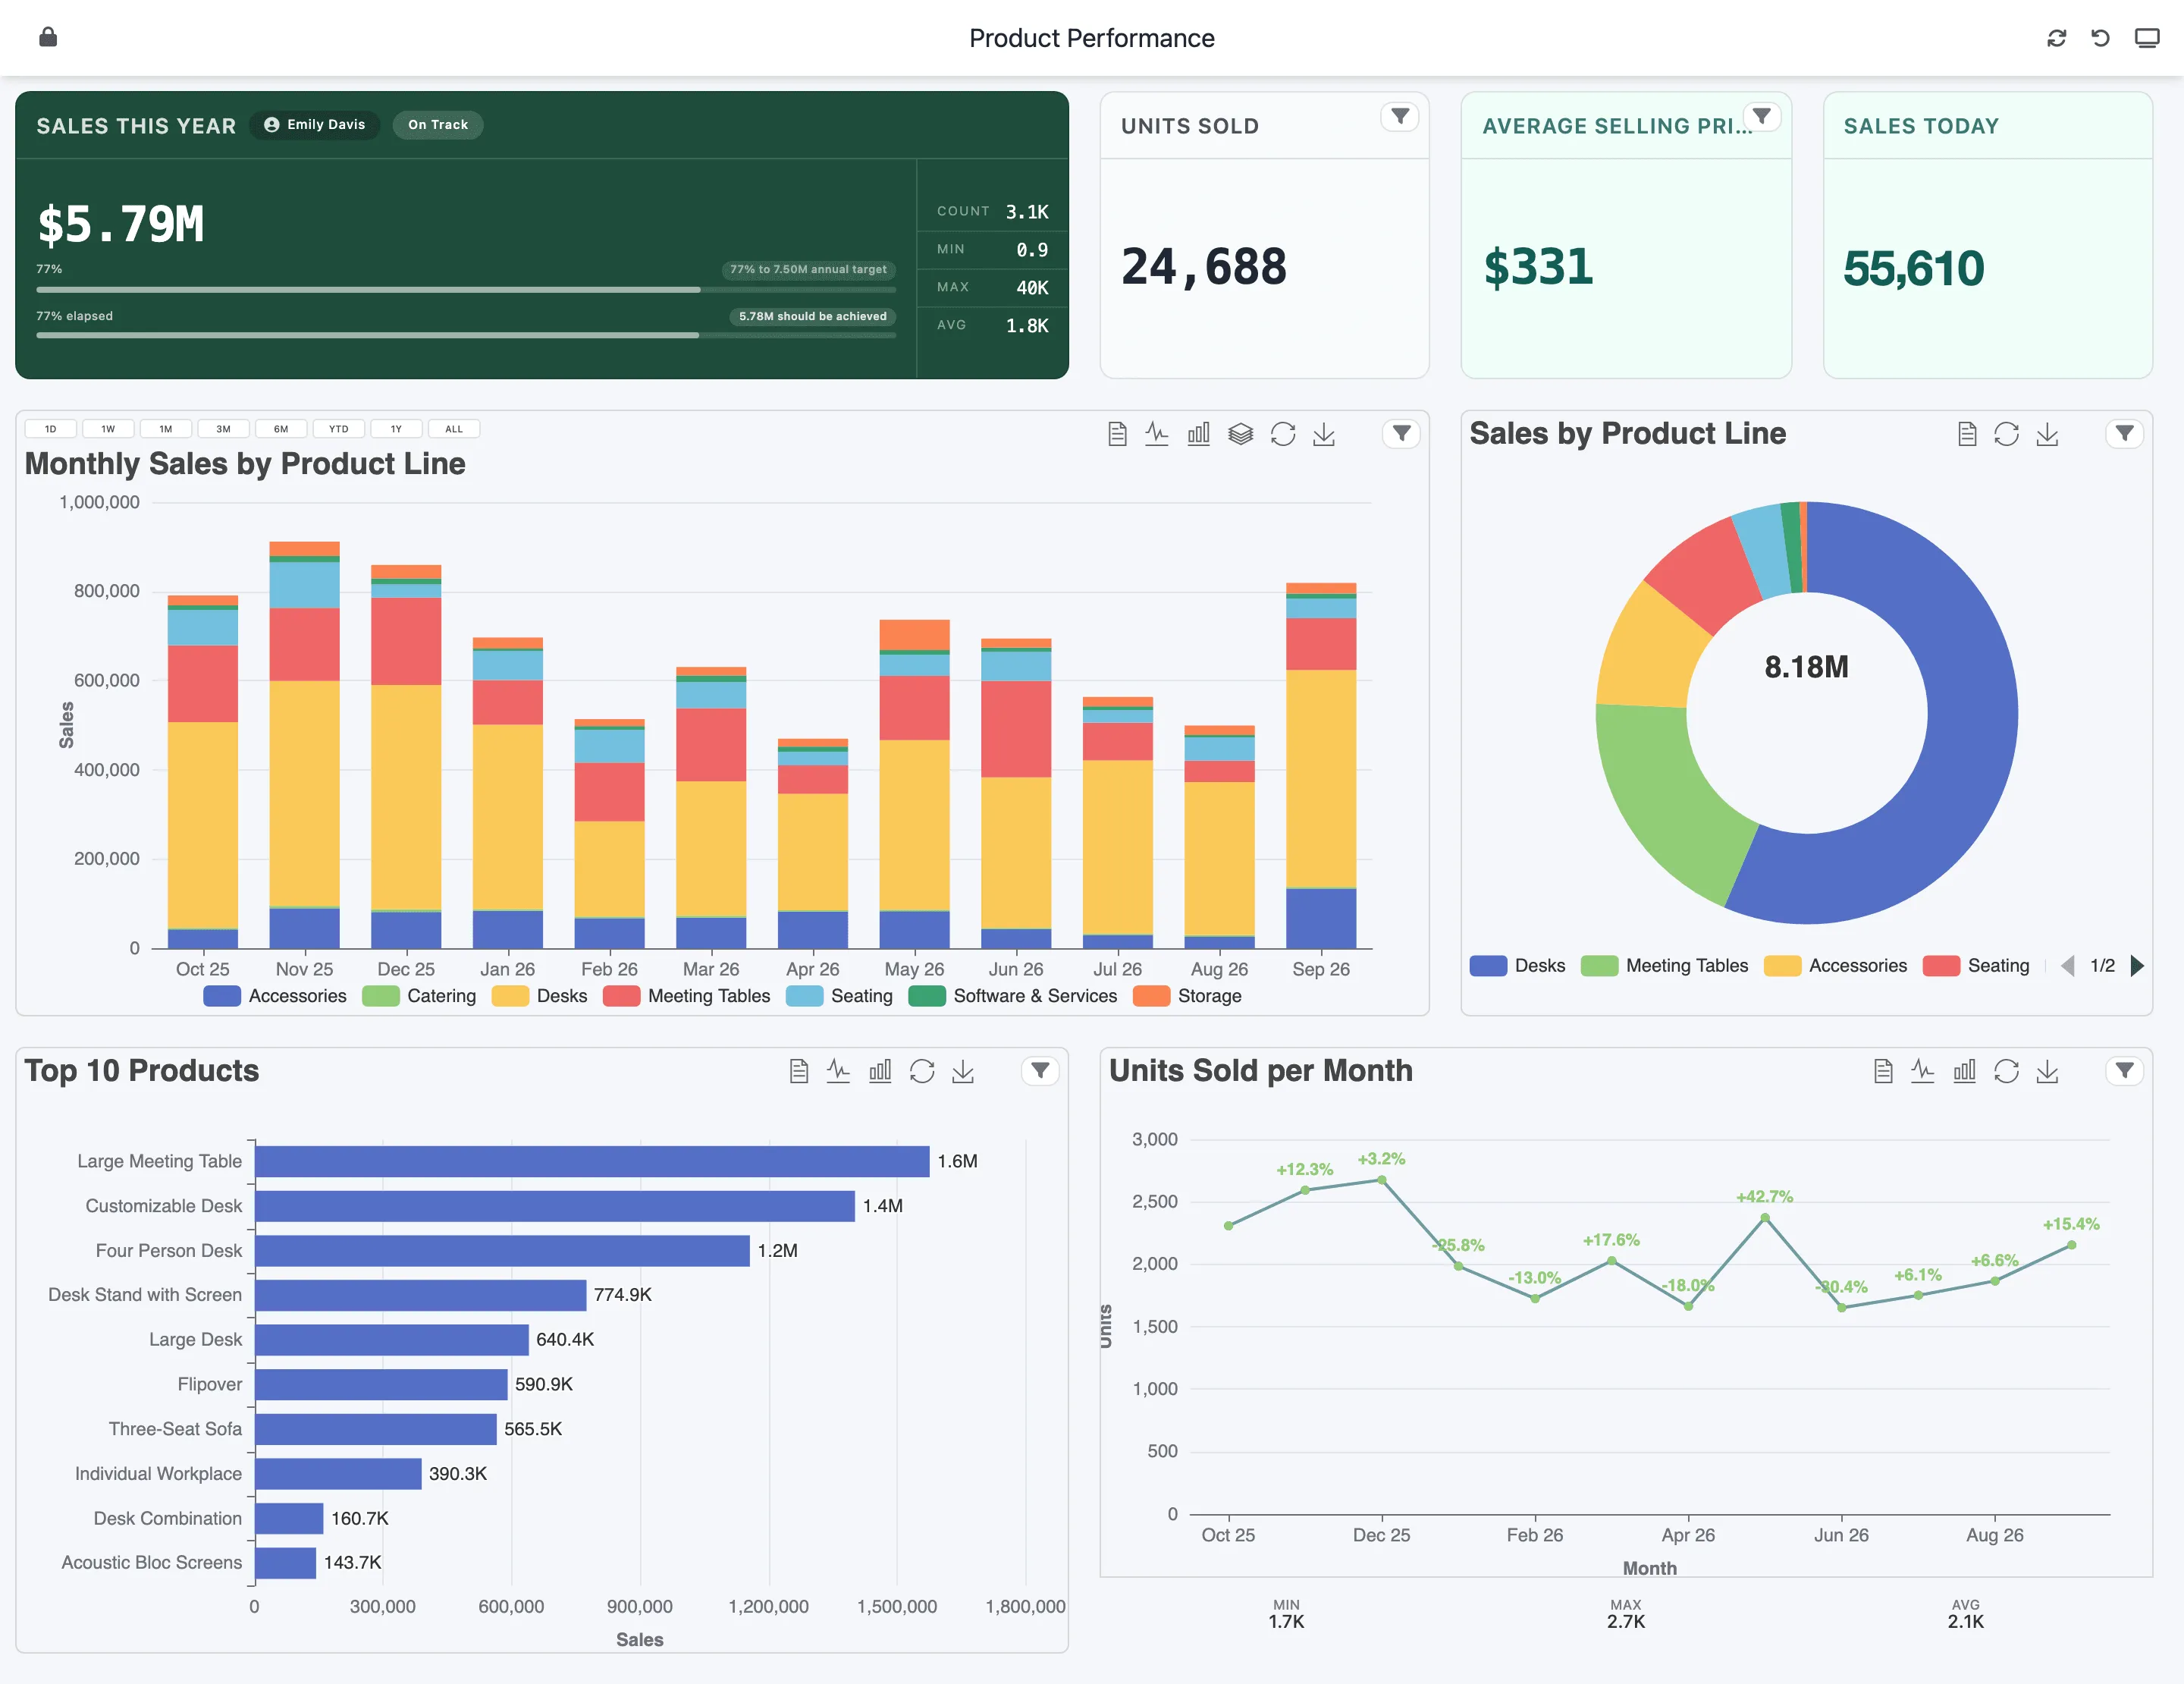Switch Top 10 Products to line chart
The width and height of the screenshot is (2184, 1684).
point(838,1072)
